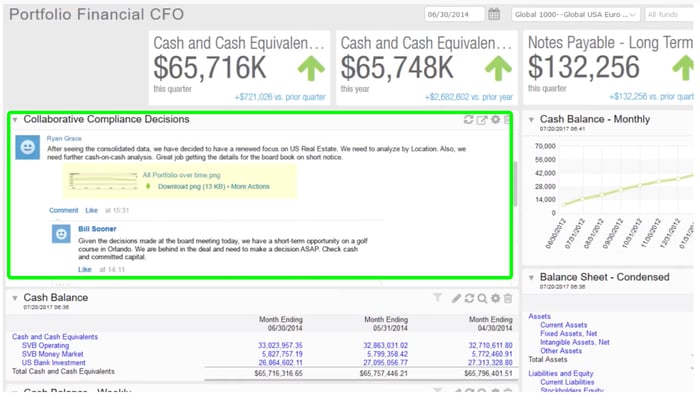Click the $65,748K this-year value
Viewport: 700px width, 397px height.
397,68
